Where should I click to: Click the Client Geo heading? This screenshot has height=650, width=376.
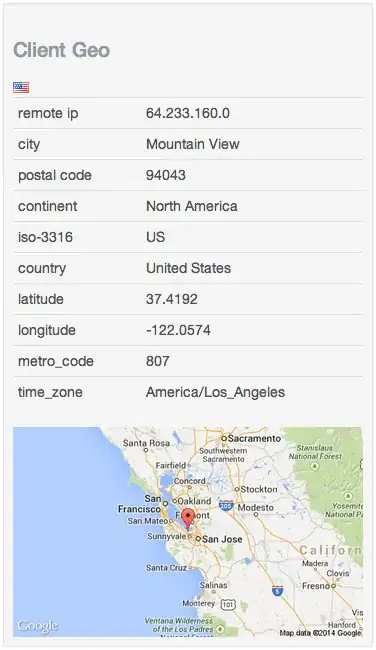coord(61,50)
